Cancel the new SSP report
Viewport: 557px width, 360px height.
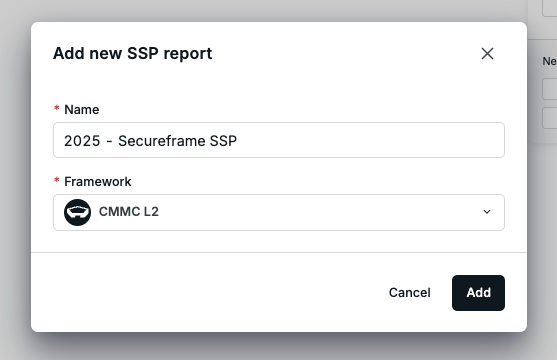[410, 292]
